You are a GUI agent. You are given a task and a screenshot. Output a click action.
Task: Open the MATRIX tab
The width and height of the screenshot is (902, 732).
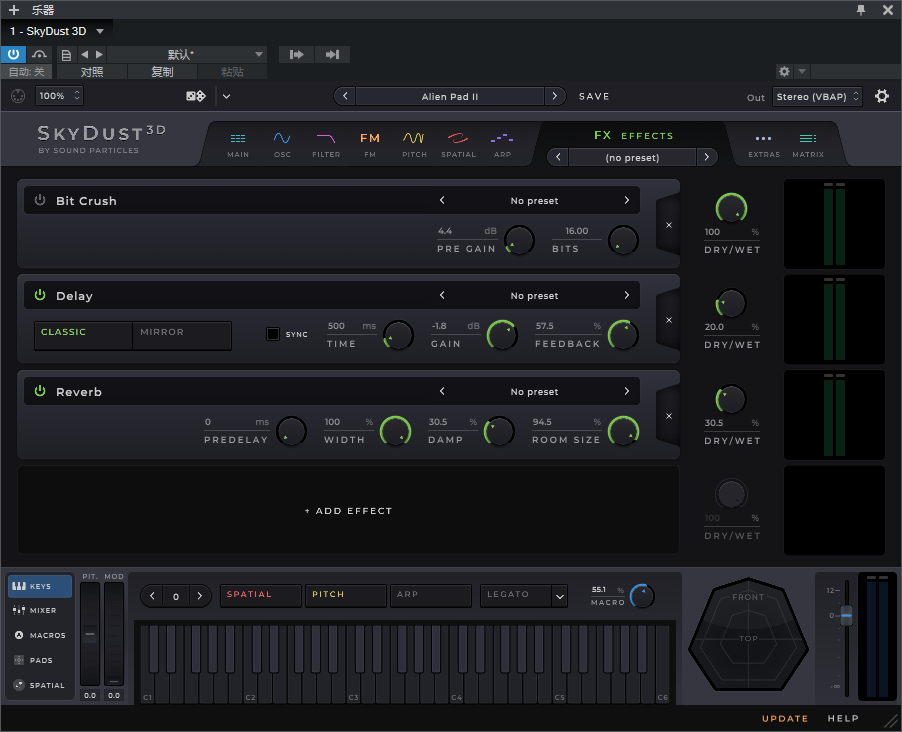point(808,144)
